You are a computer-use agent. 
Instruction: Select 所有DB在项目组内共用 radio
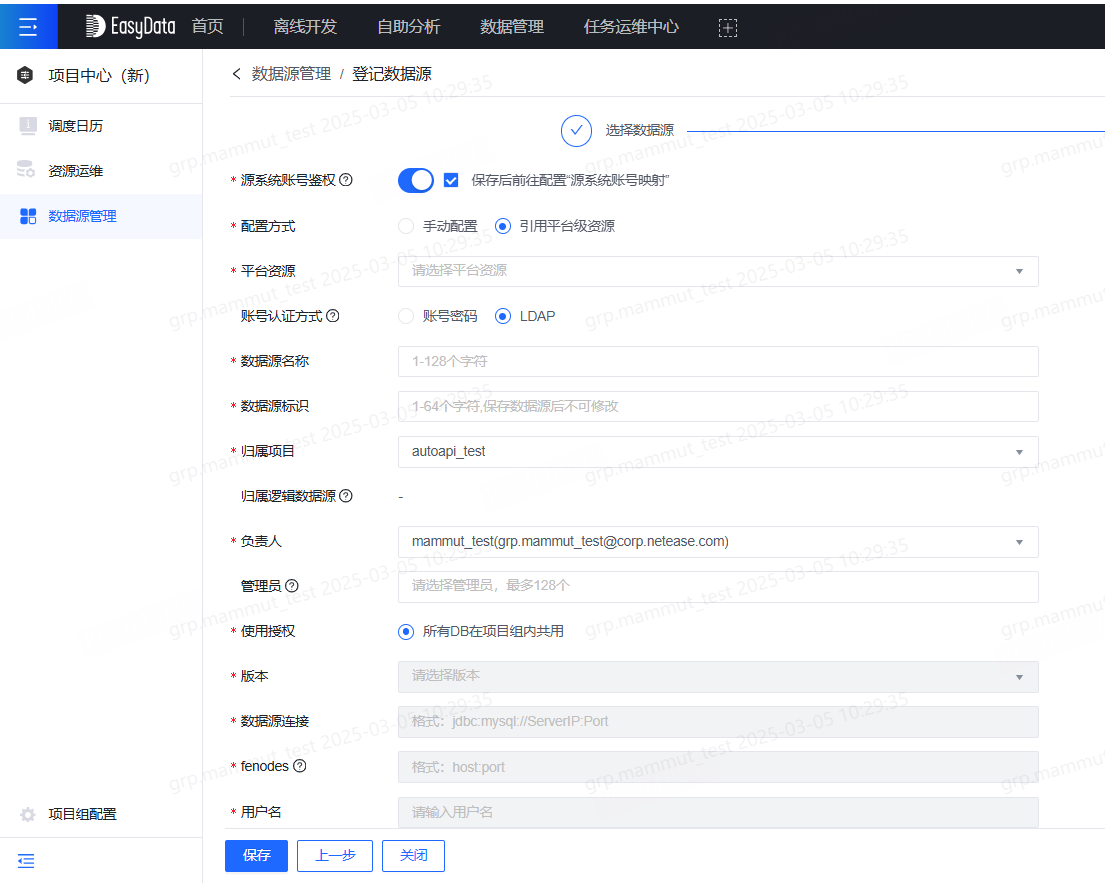point(406,631)
